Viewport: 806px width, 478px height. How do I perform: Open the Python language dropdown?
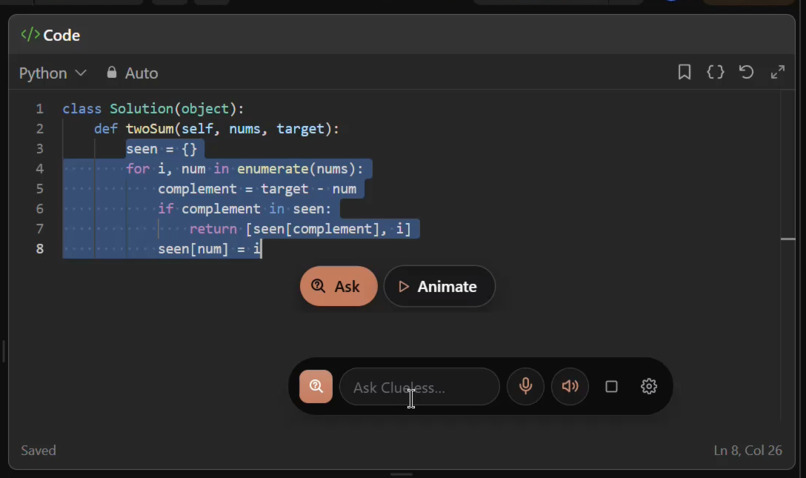[x=52, y=73]
